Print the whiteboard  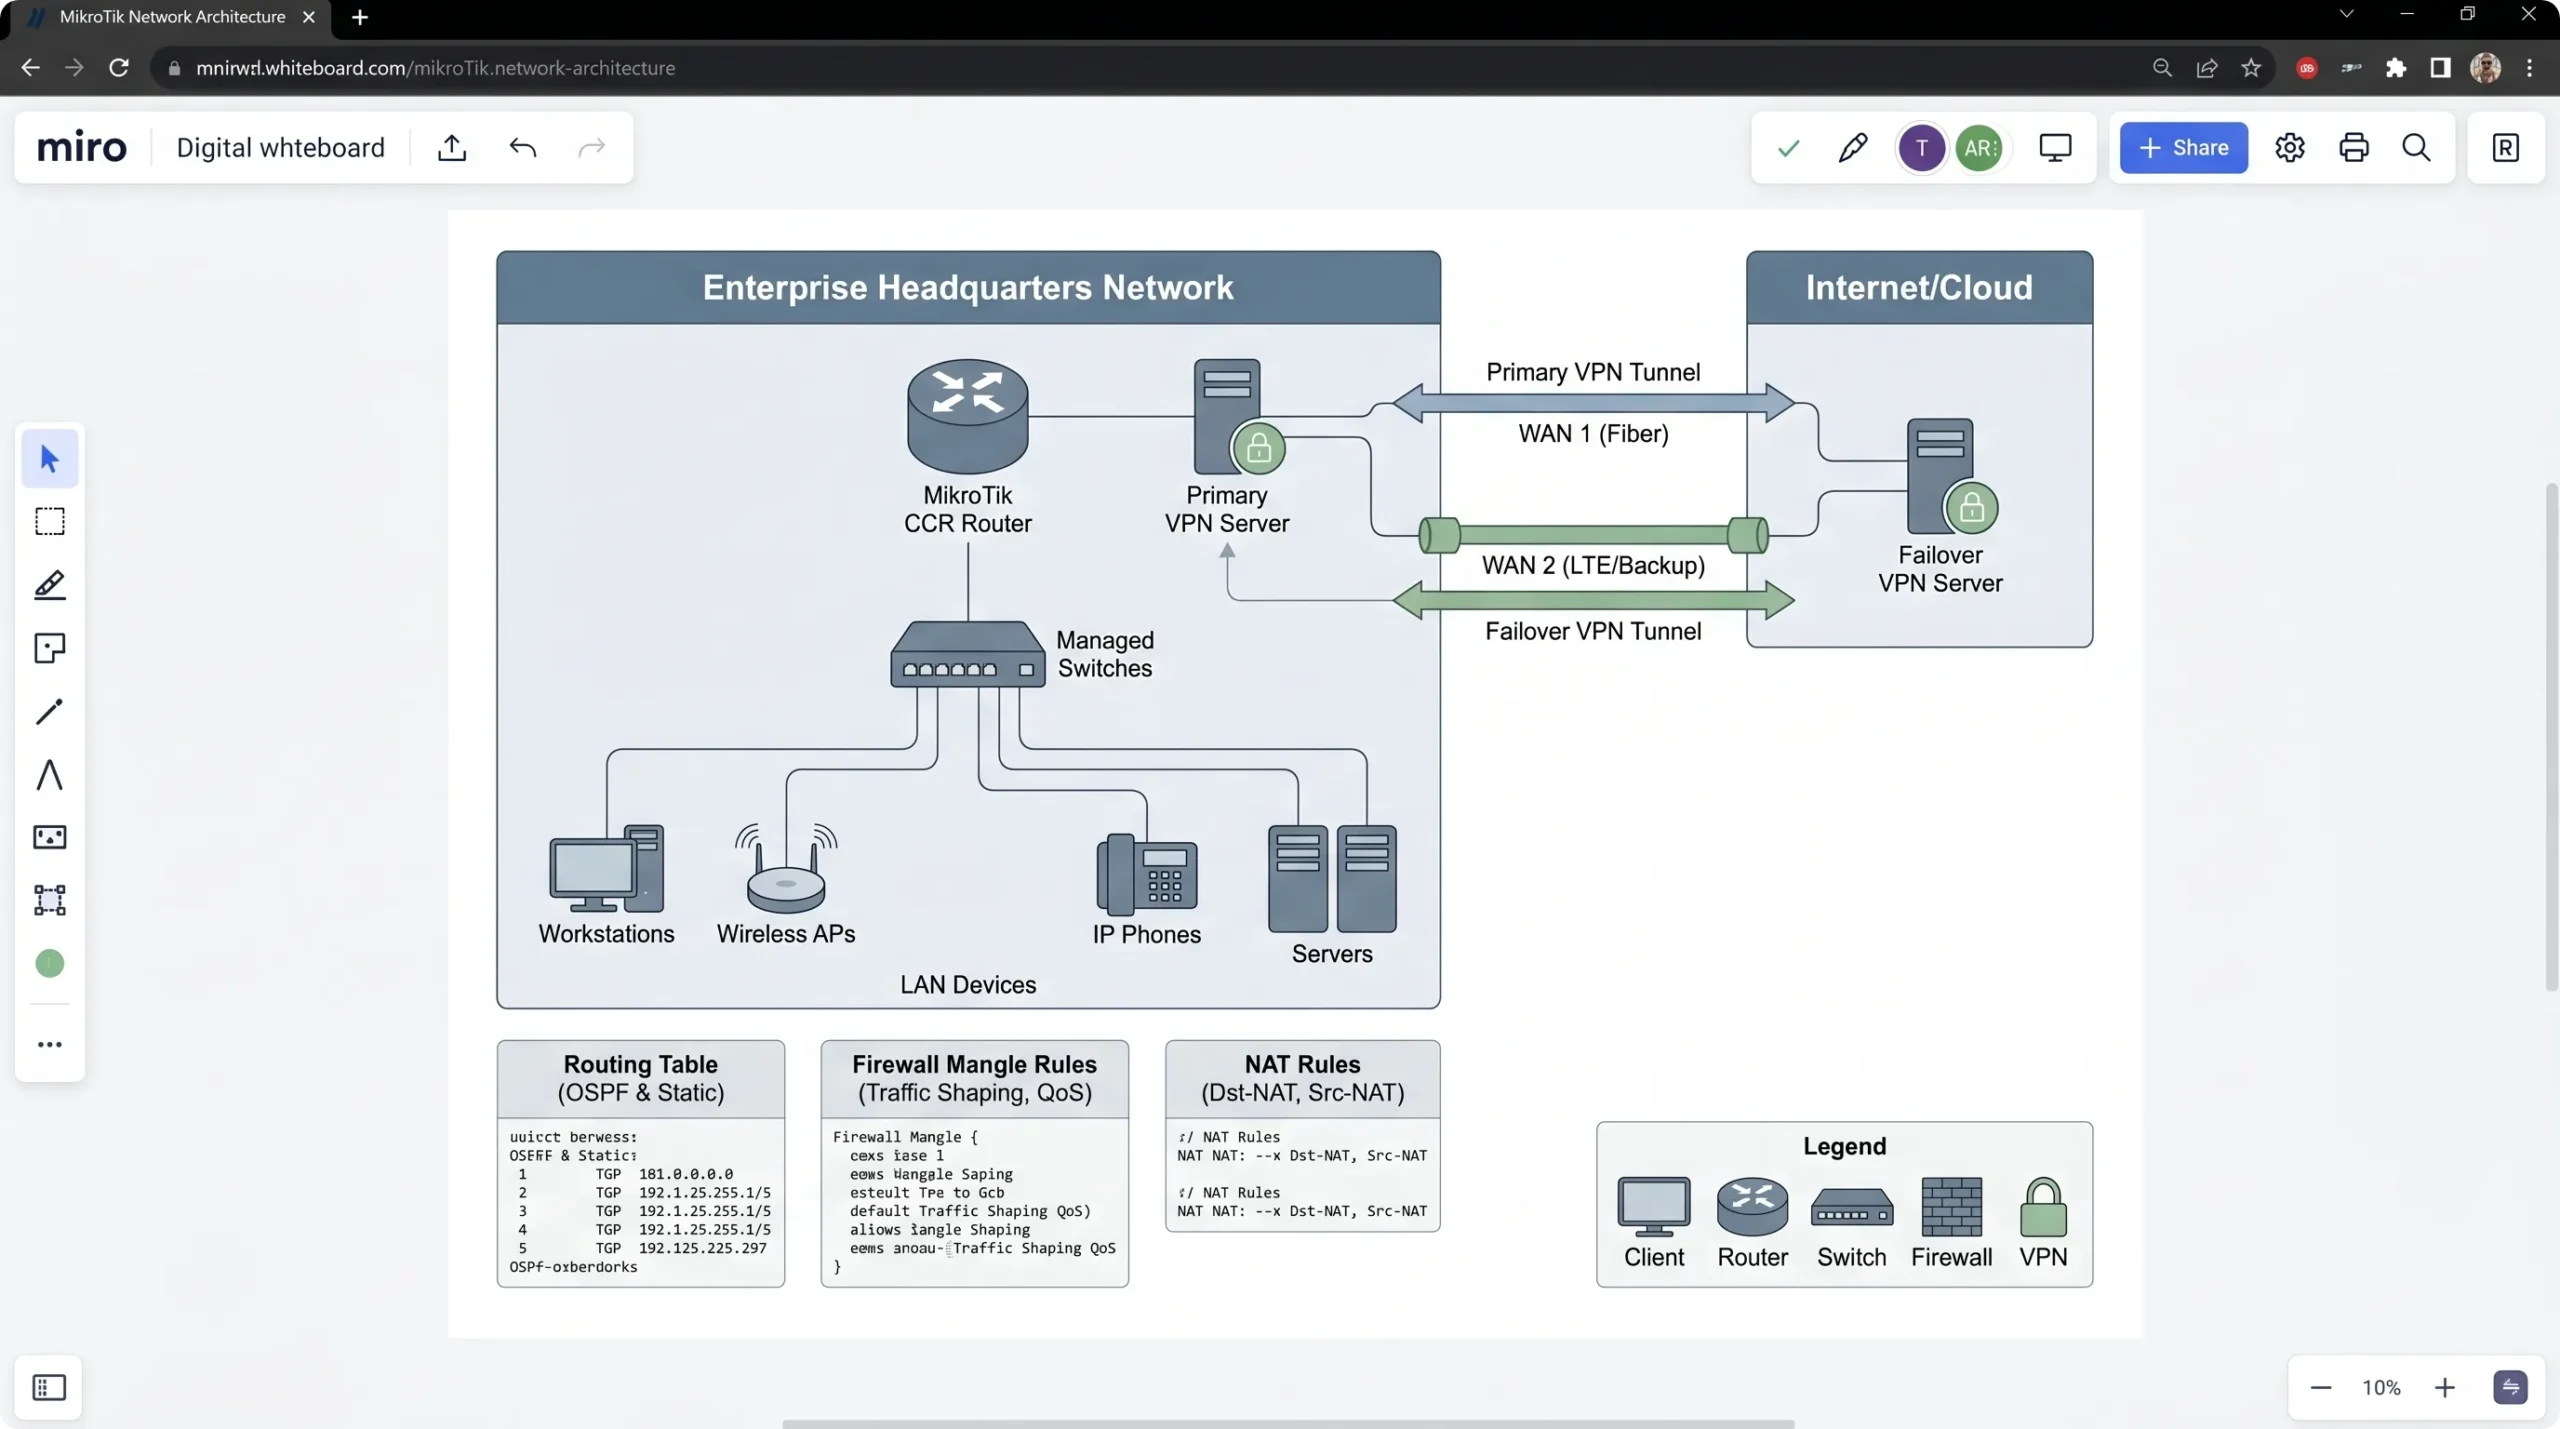[2354, 148]
